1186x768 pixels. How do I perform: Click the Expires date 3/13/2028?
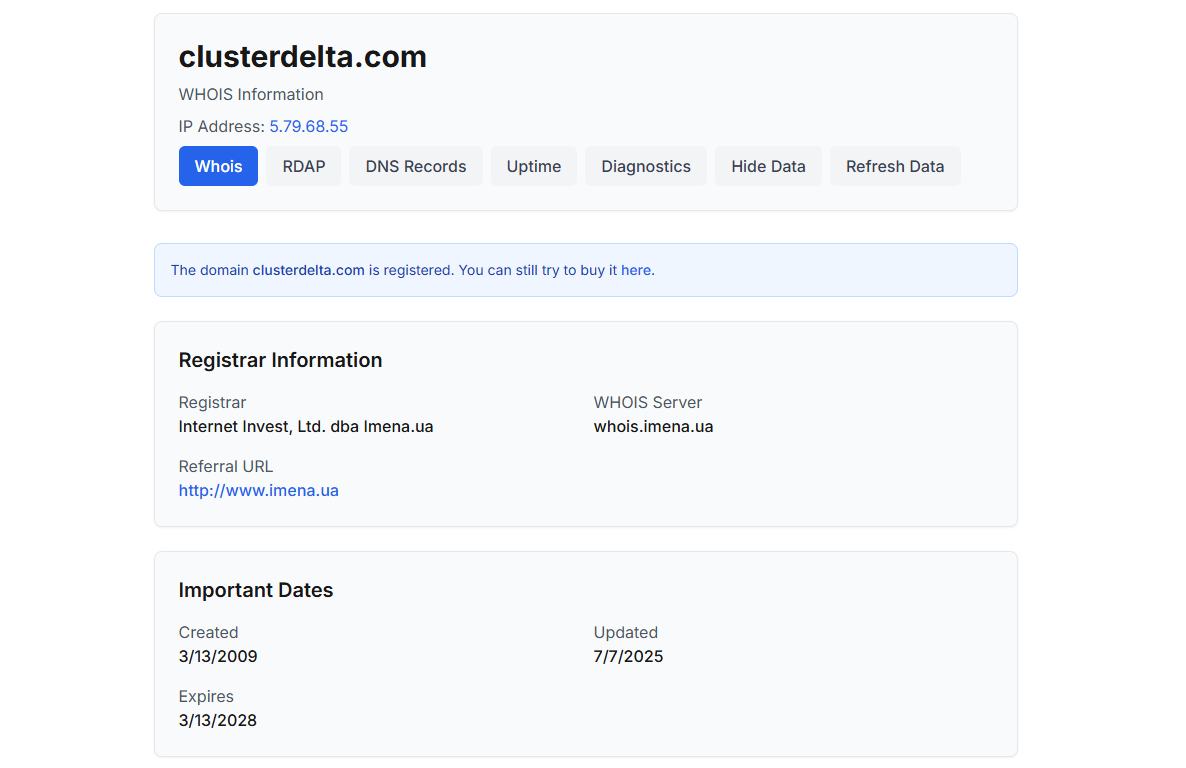click(217, 720)
